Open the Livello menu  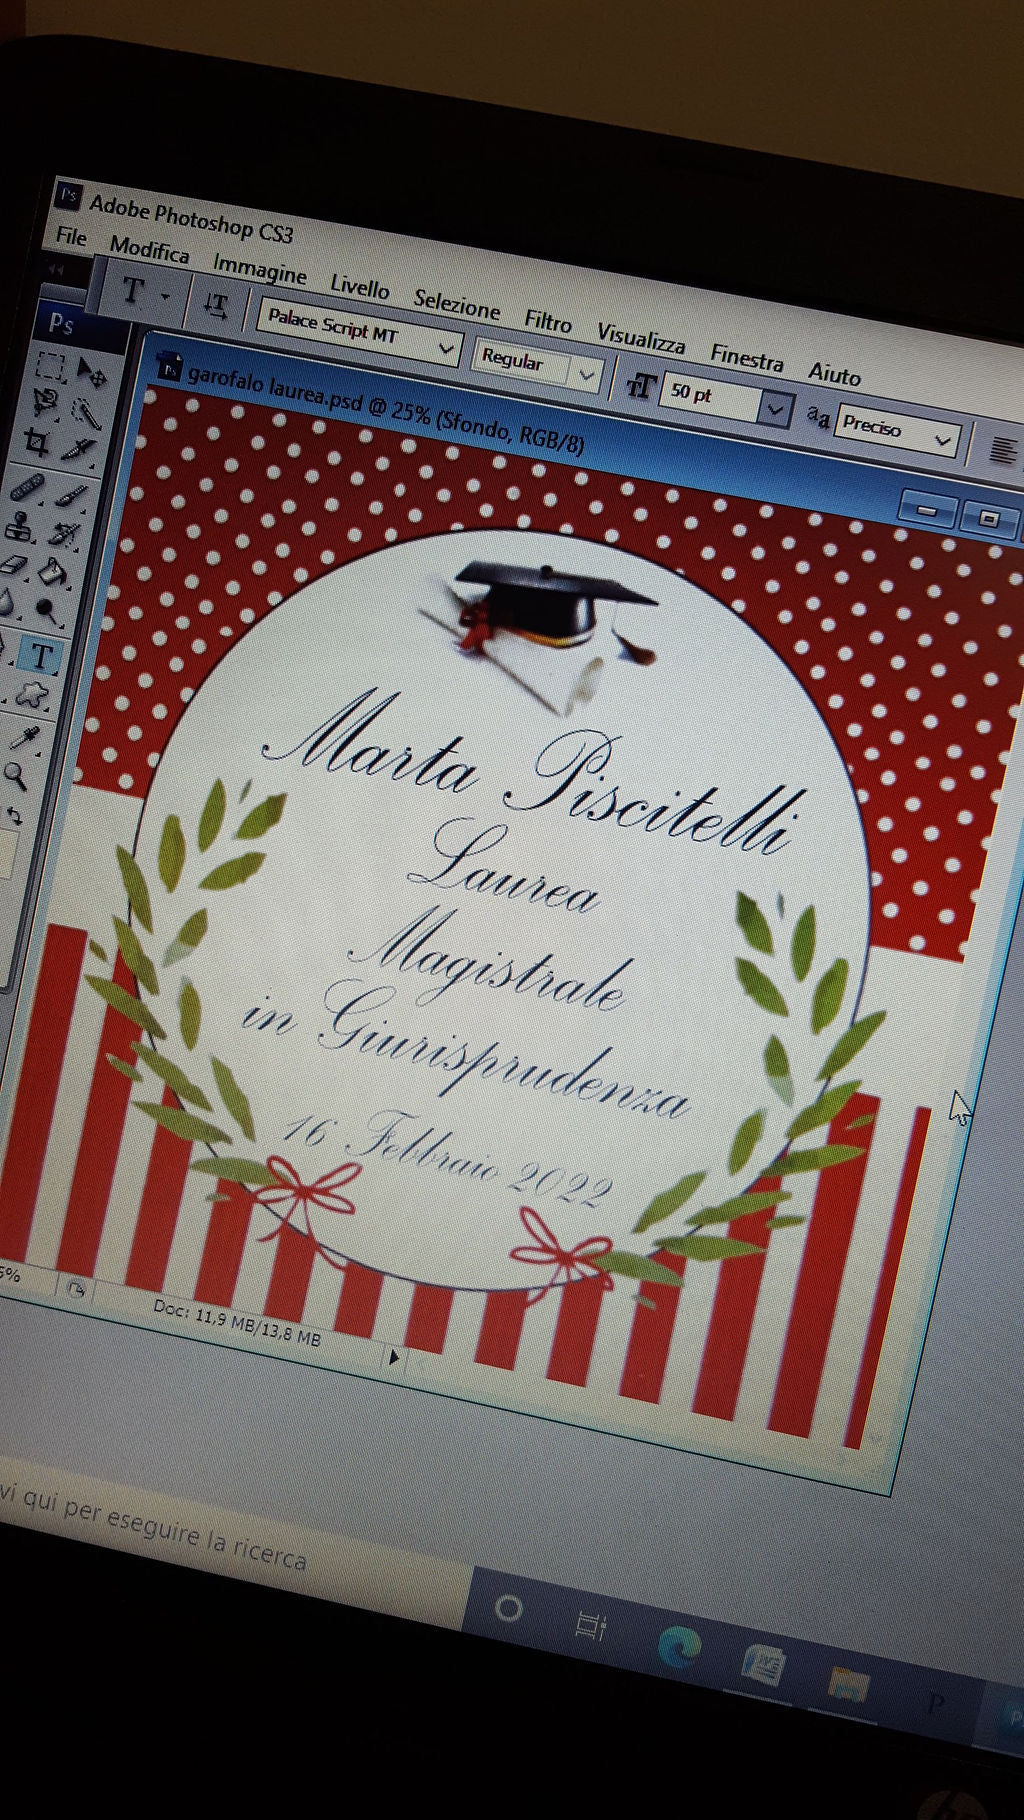coord(359,287)
